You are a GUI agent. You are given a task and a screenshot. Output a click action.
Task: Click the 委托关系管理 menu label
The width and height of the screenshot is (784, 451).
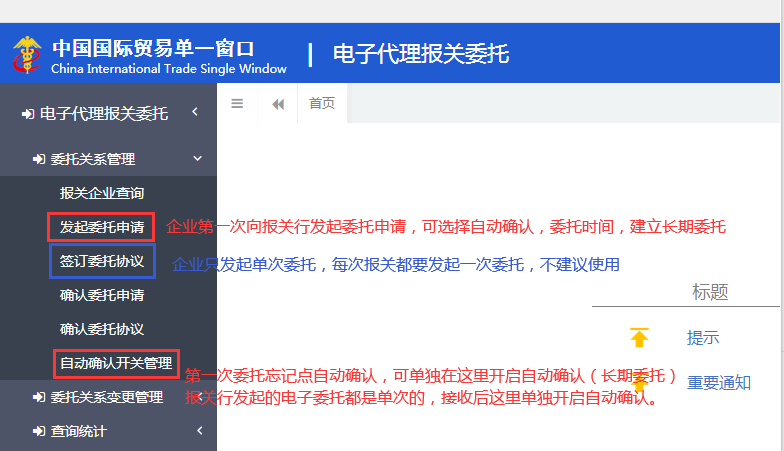[x=93, y=159]
